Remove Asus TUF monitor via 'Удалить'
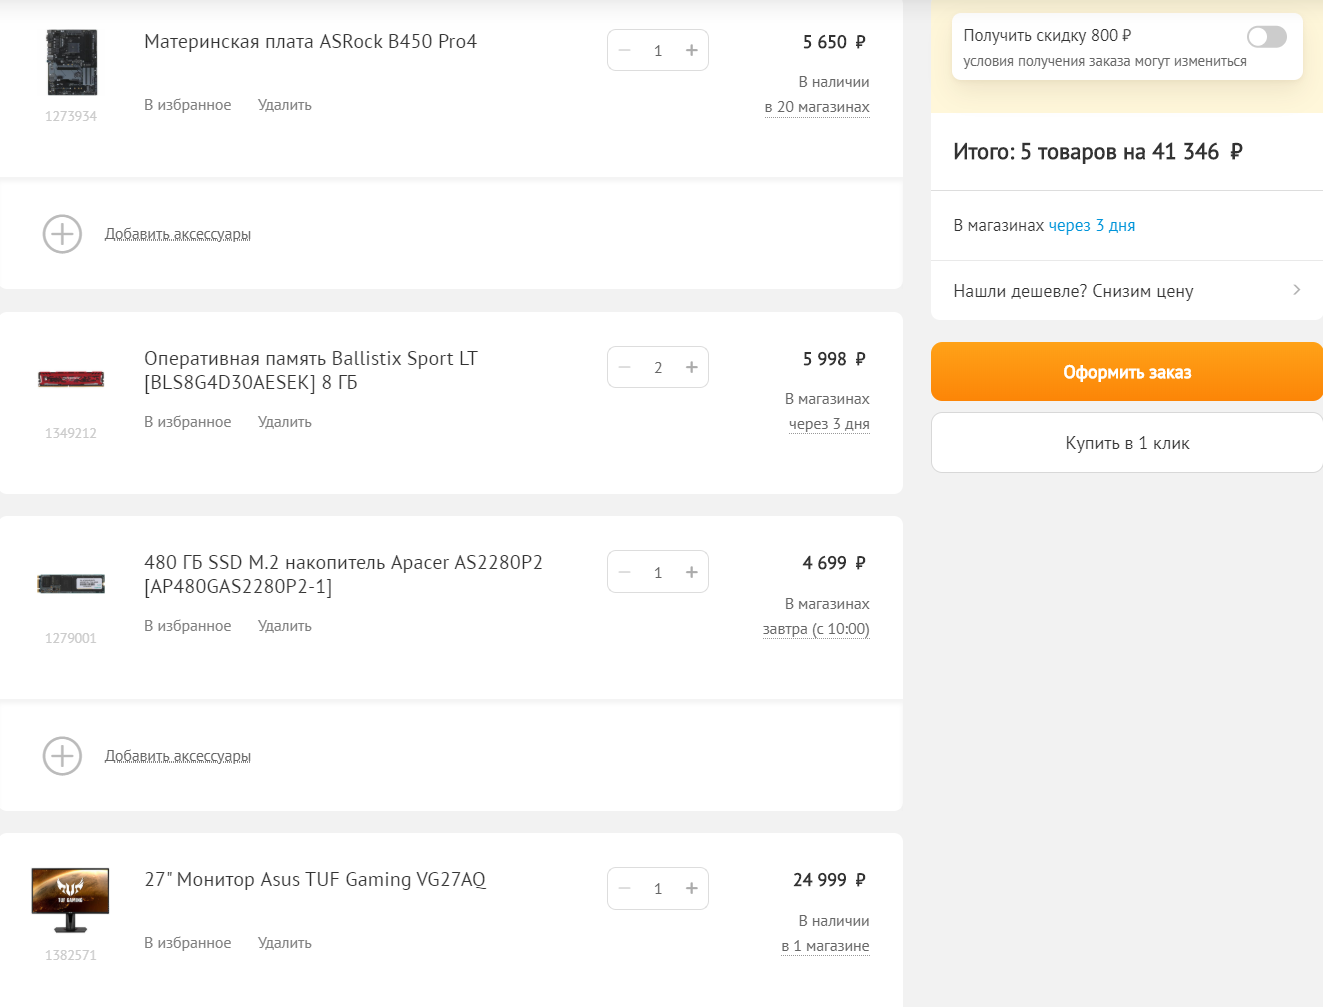The image size is (1323, 1007). tap(285, 943)
